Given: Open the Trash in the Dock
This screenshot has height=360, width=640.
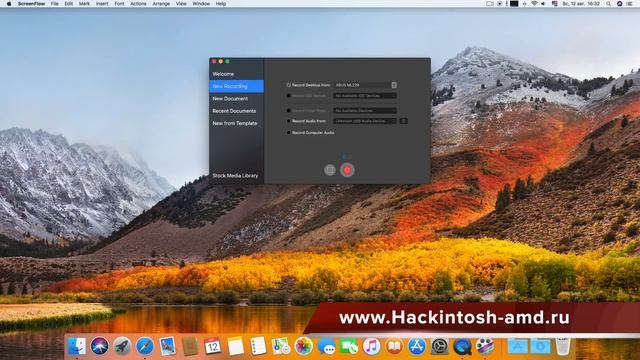Looking at the screenshot, I should click(563, 347).
